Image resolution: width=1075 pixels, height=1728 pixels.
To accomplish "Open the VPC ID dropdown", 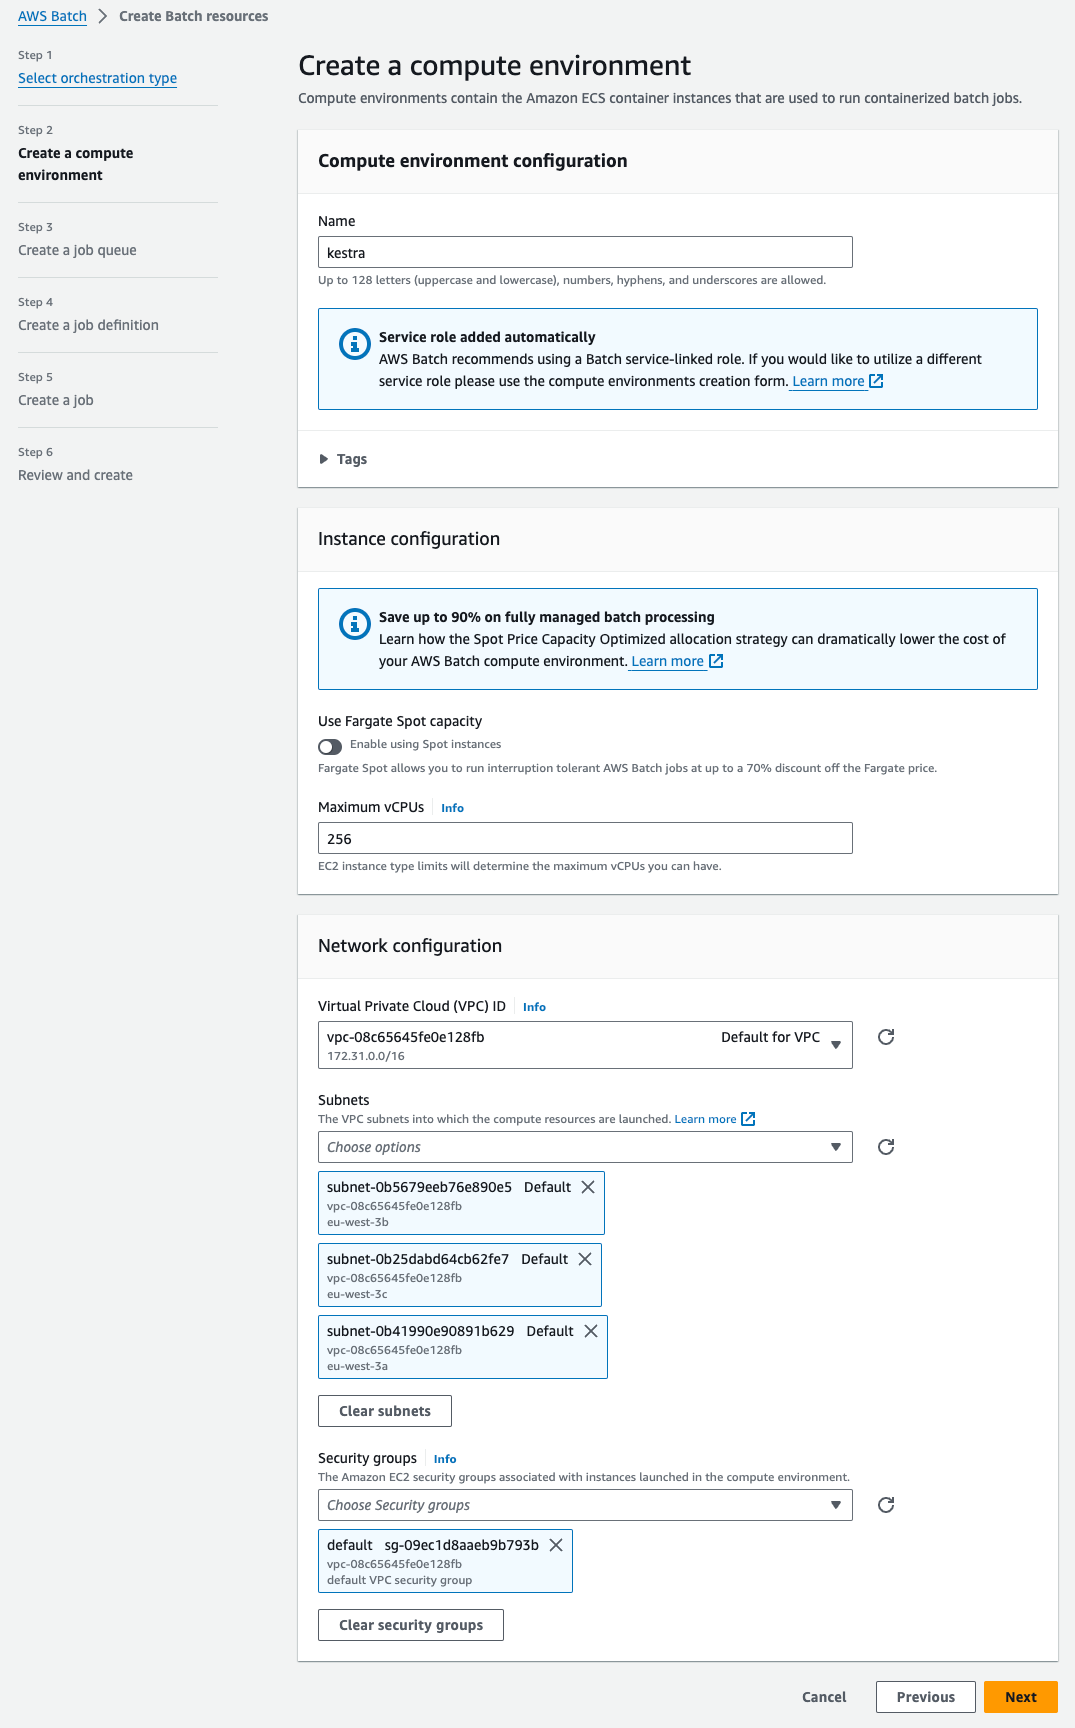I will click(x=585, y=1045).
